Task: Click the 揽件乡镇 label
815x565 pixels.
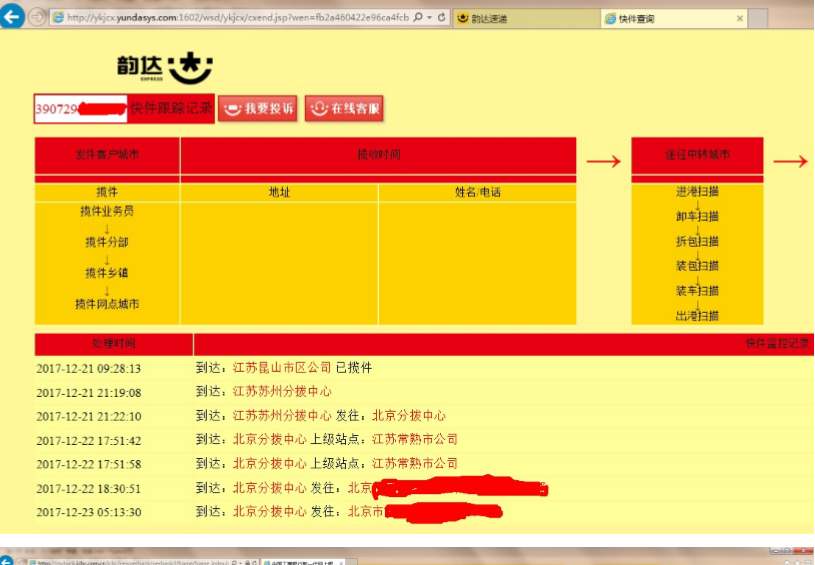Action: click(107, 273)
